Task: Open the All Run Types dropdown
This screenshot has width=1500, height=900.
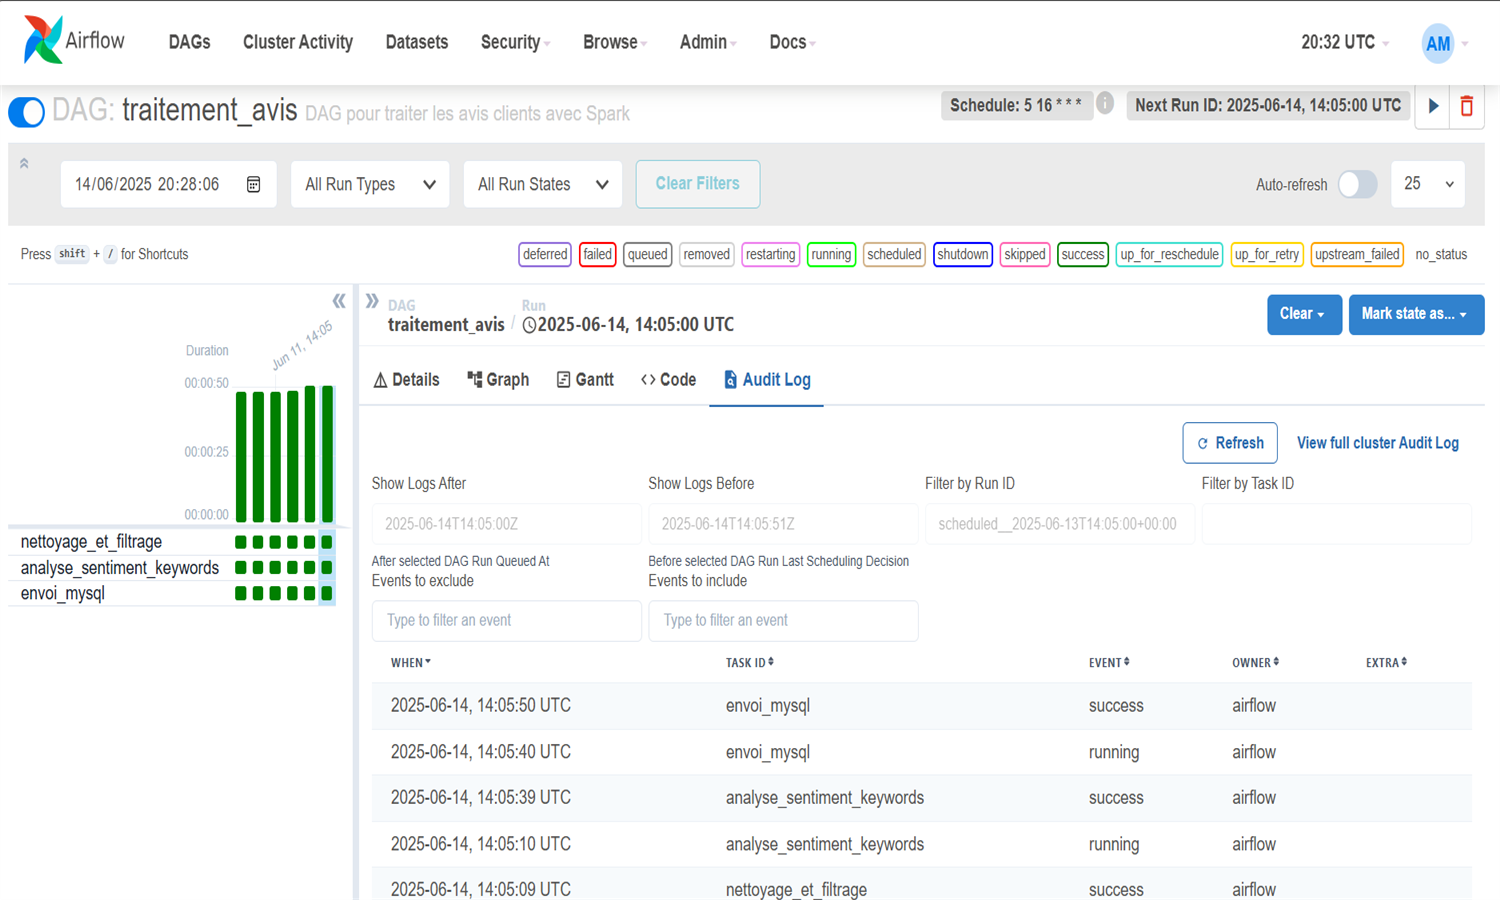Action: [x=370, y=184]
